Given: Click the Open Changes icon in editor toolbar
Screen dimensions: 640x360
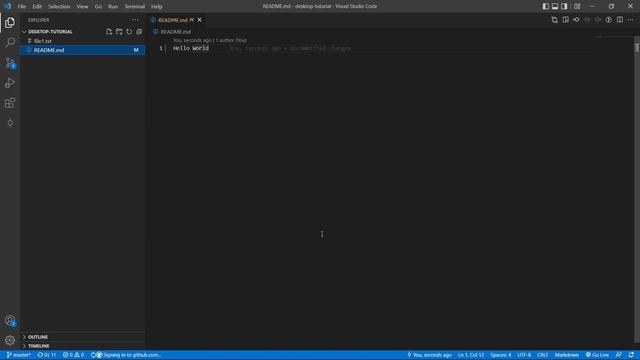Looking at the screenshot, I should (554, 20).
